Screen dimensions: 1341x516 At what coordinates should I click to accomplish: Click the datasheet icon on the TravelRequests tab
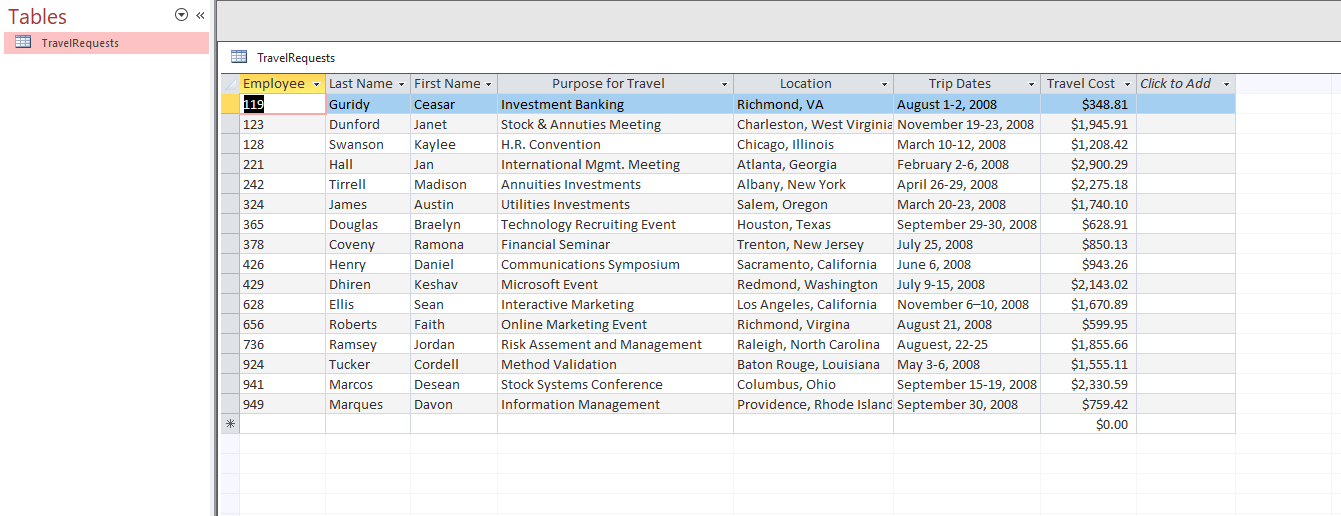(239, 57)
